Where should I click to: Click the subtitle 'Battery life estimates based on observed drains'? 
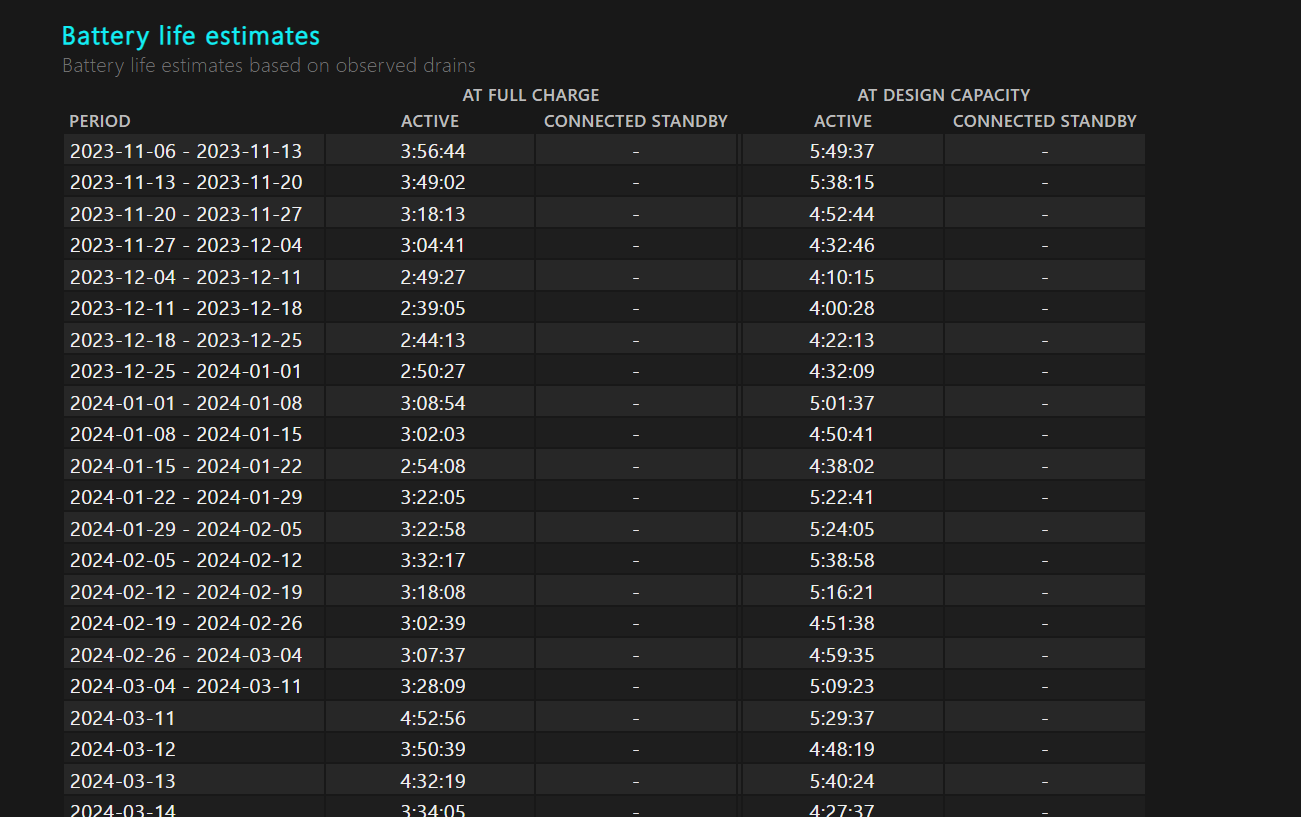tap(269, 66)
